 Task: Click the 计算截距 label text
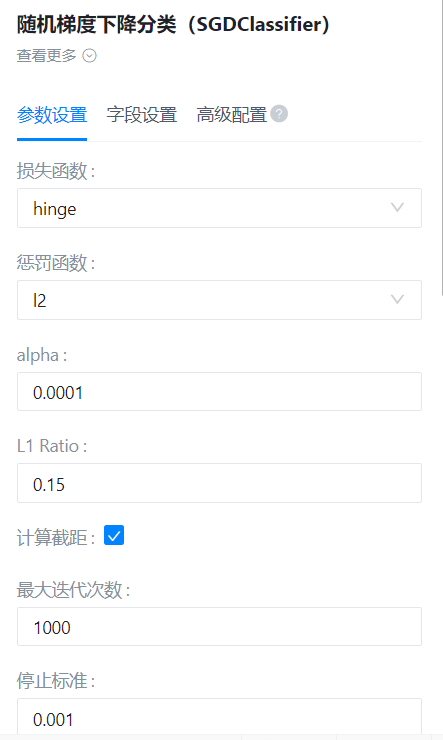click(56, 538)
